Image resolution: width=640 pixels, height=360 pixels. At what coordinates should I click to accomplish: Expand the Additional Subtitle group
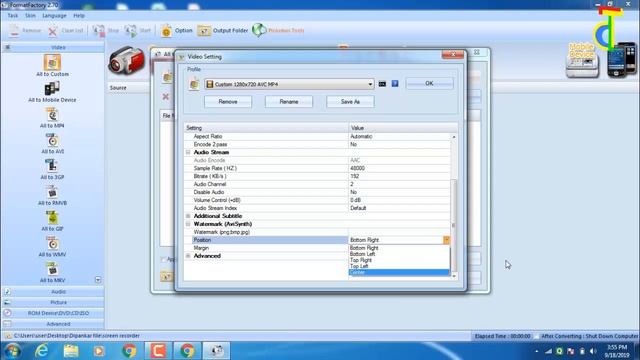pos(188,216)
